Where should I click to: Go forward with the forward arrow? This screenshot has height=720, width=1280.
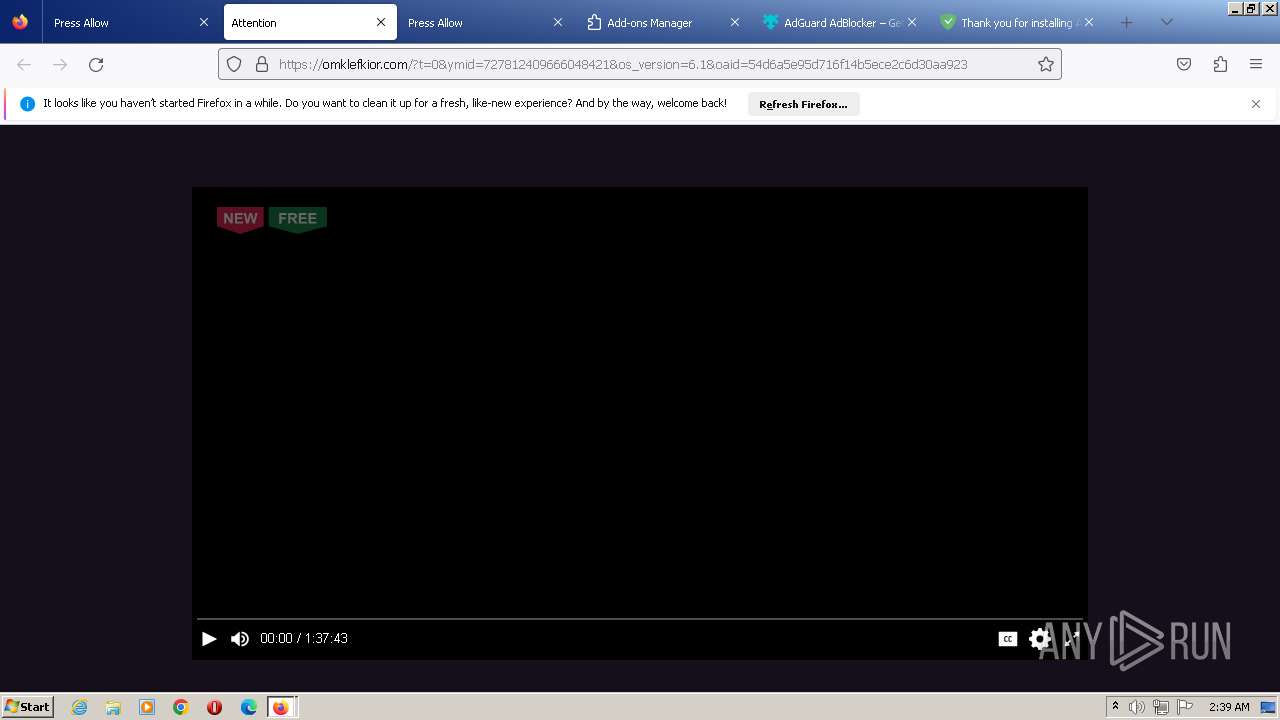pos(60,64)
